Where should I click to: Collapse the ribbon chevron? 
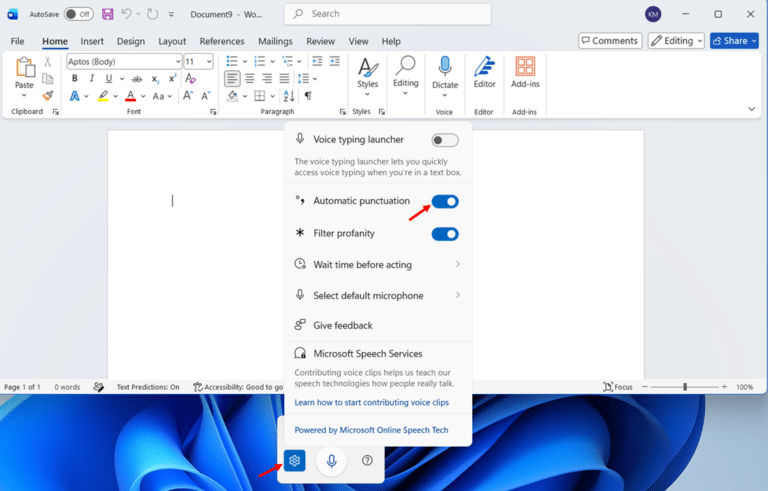tap(751, 109)
